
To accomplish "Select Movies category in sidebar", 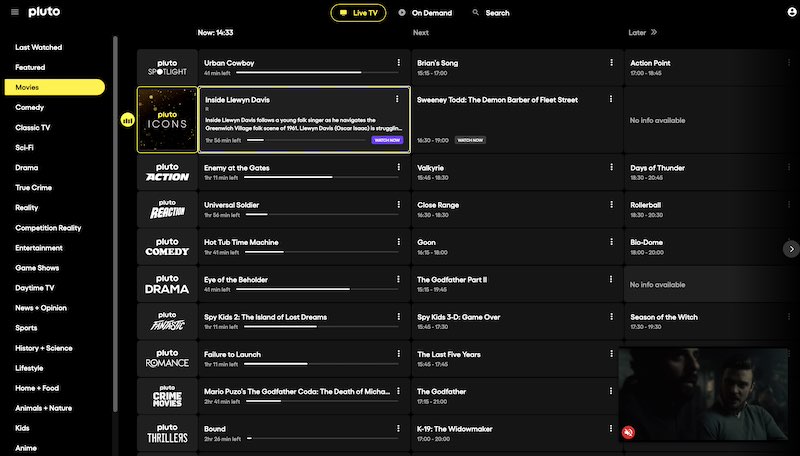I will [x=55, y=87].
